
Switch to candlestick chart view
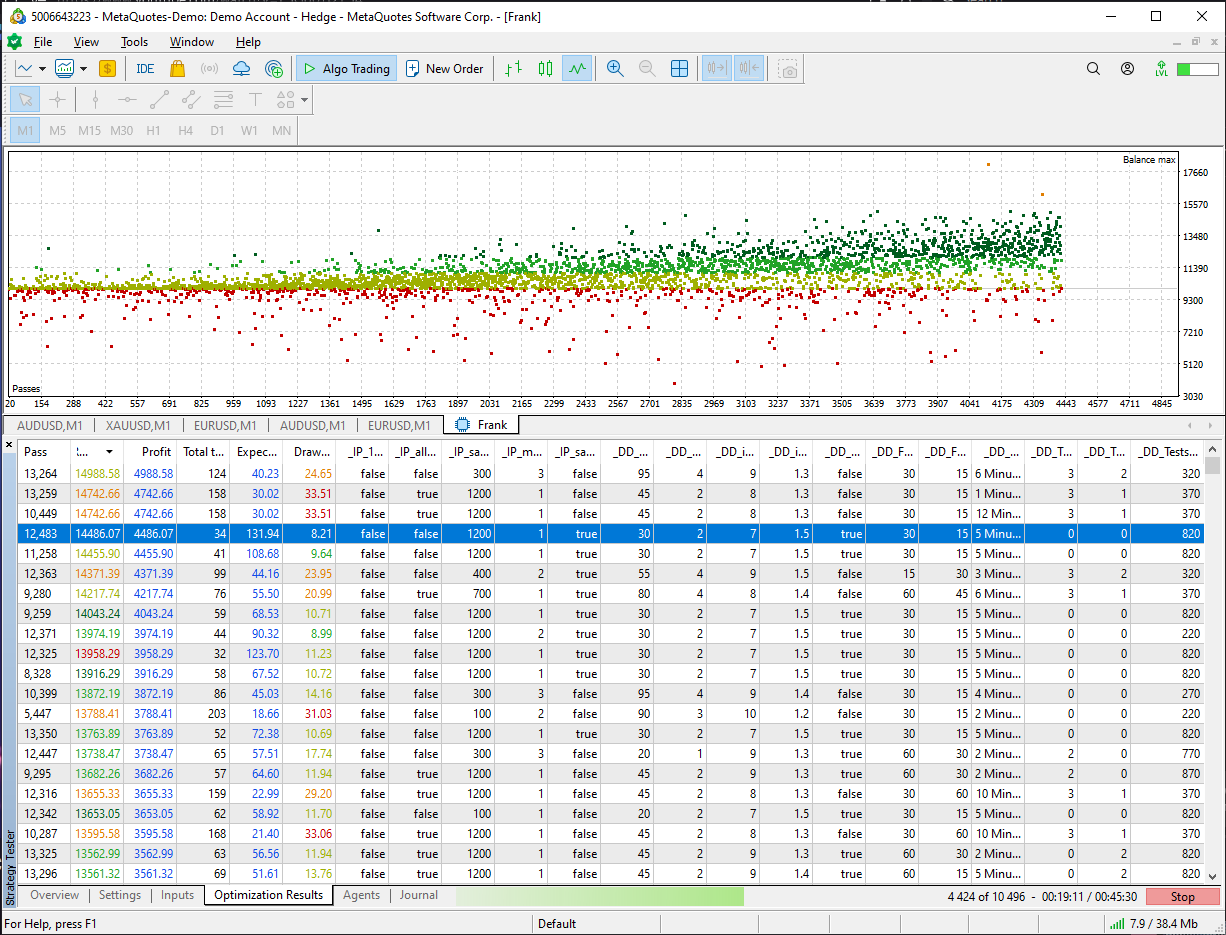pos(545,69)
